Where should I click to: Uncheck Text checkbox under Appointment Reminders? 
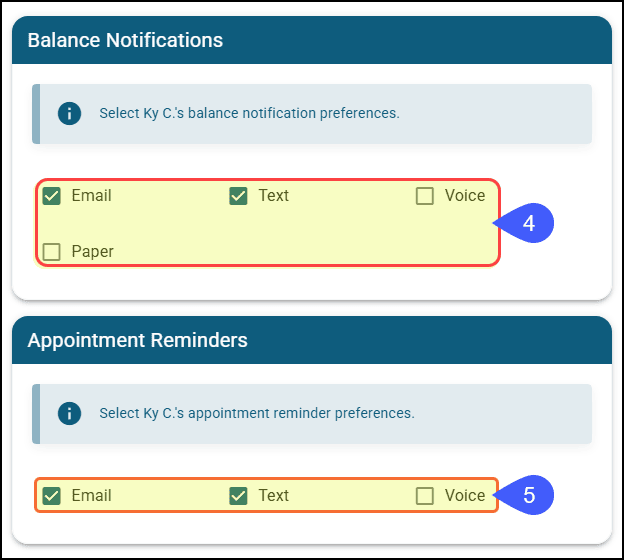click(x=238, y=496)
